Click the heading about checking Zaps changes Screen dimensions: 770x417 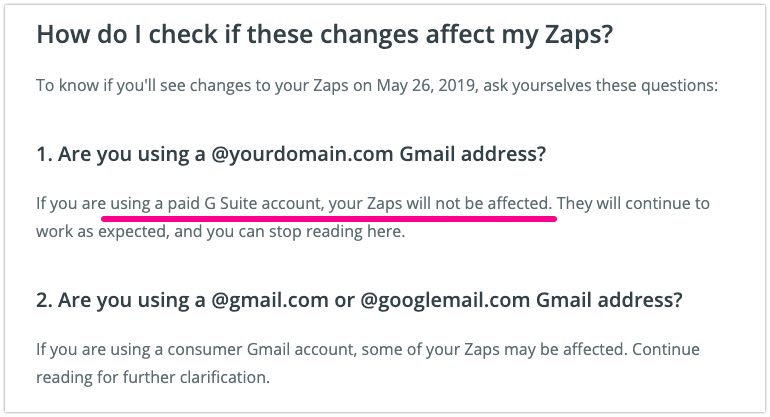[x=325, y=35]
